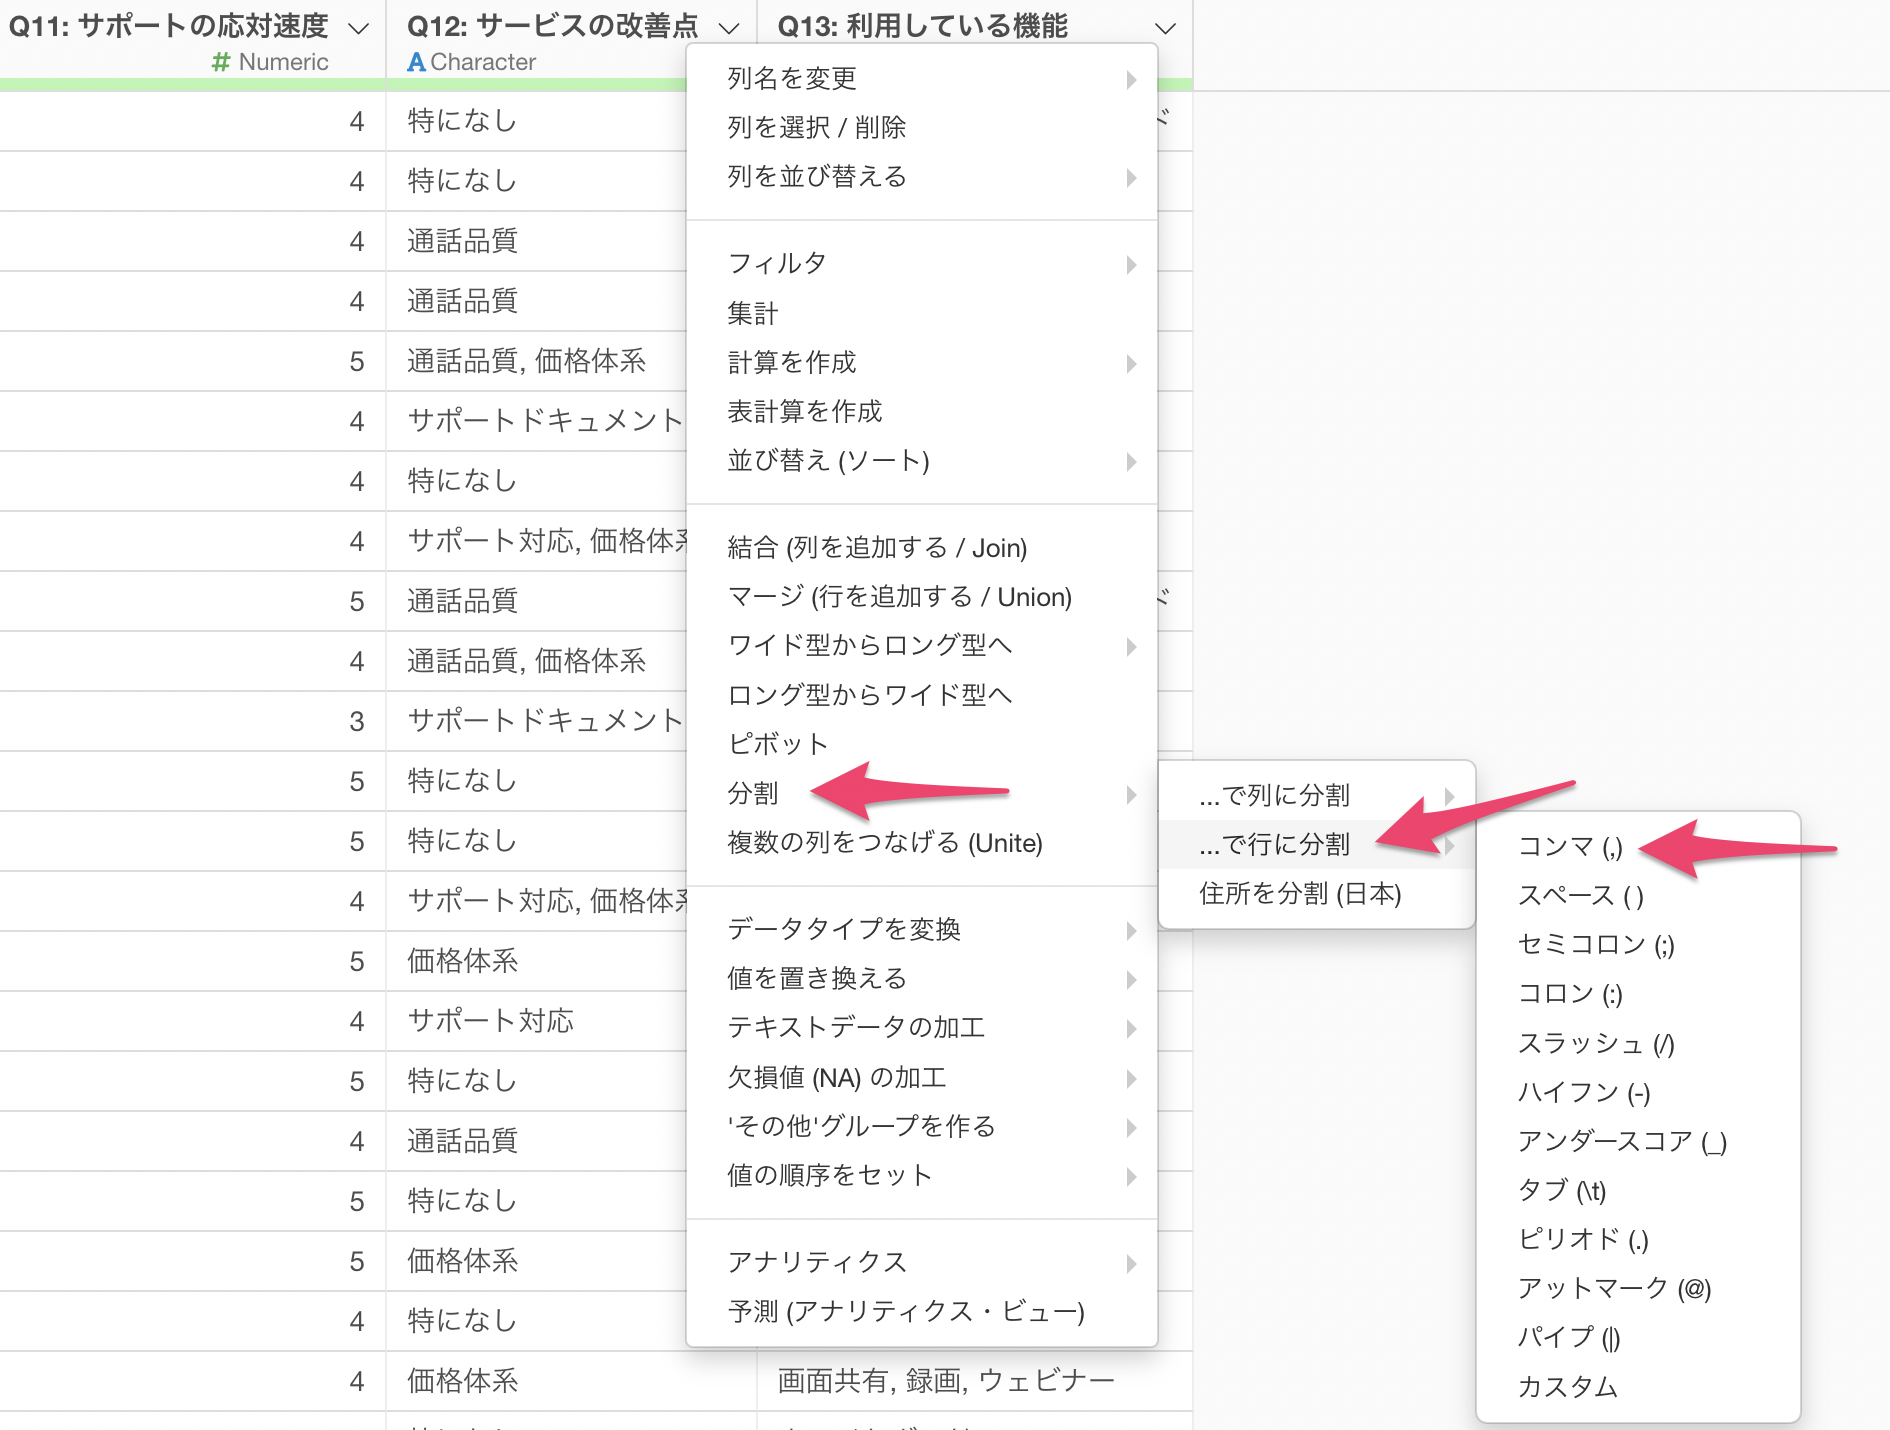
Task: Choose 住所を分割 (日本) option
Action: (x=1316, y=893)
